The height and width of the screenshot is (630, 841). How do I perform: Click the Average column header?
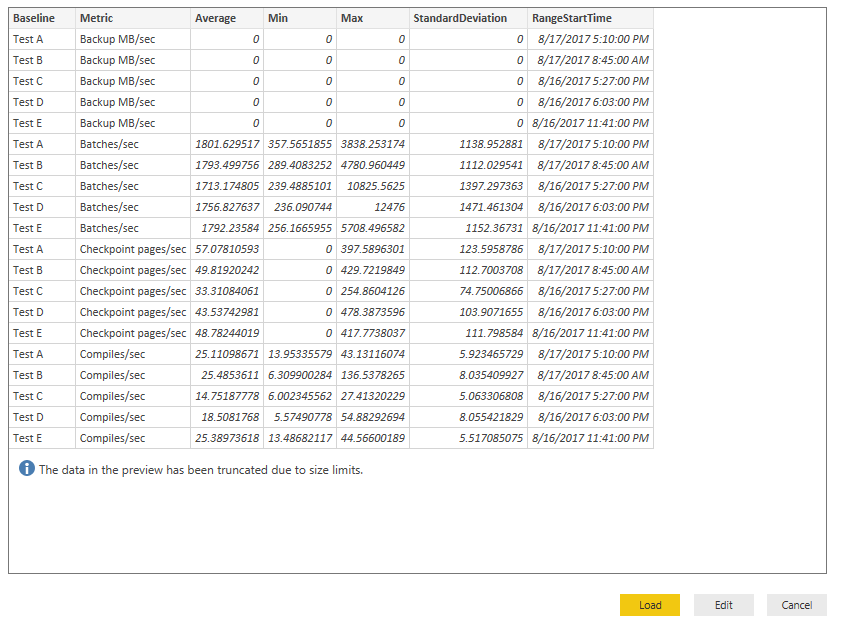(x=213, y=18)
